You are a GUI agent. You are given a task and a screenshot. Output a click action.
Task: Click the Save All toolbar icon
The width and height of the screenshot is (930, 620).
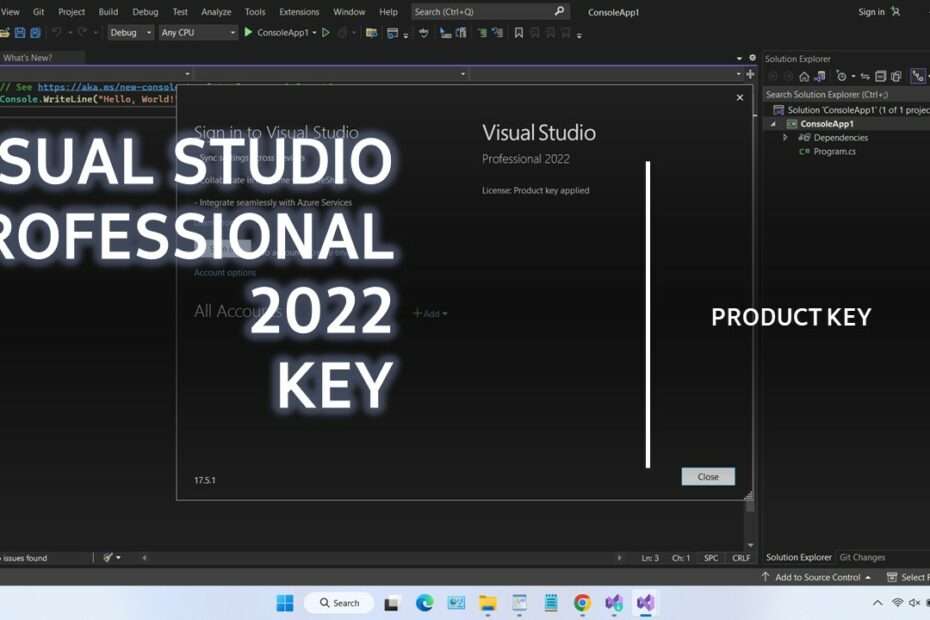(35, 33)
